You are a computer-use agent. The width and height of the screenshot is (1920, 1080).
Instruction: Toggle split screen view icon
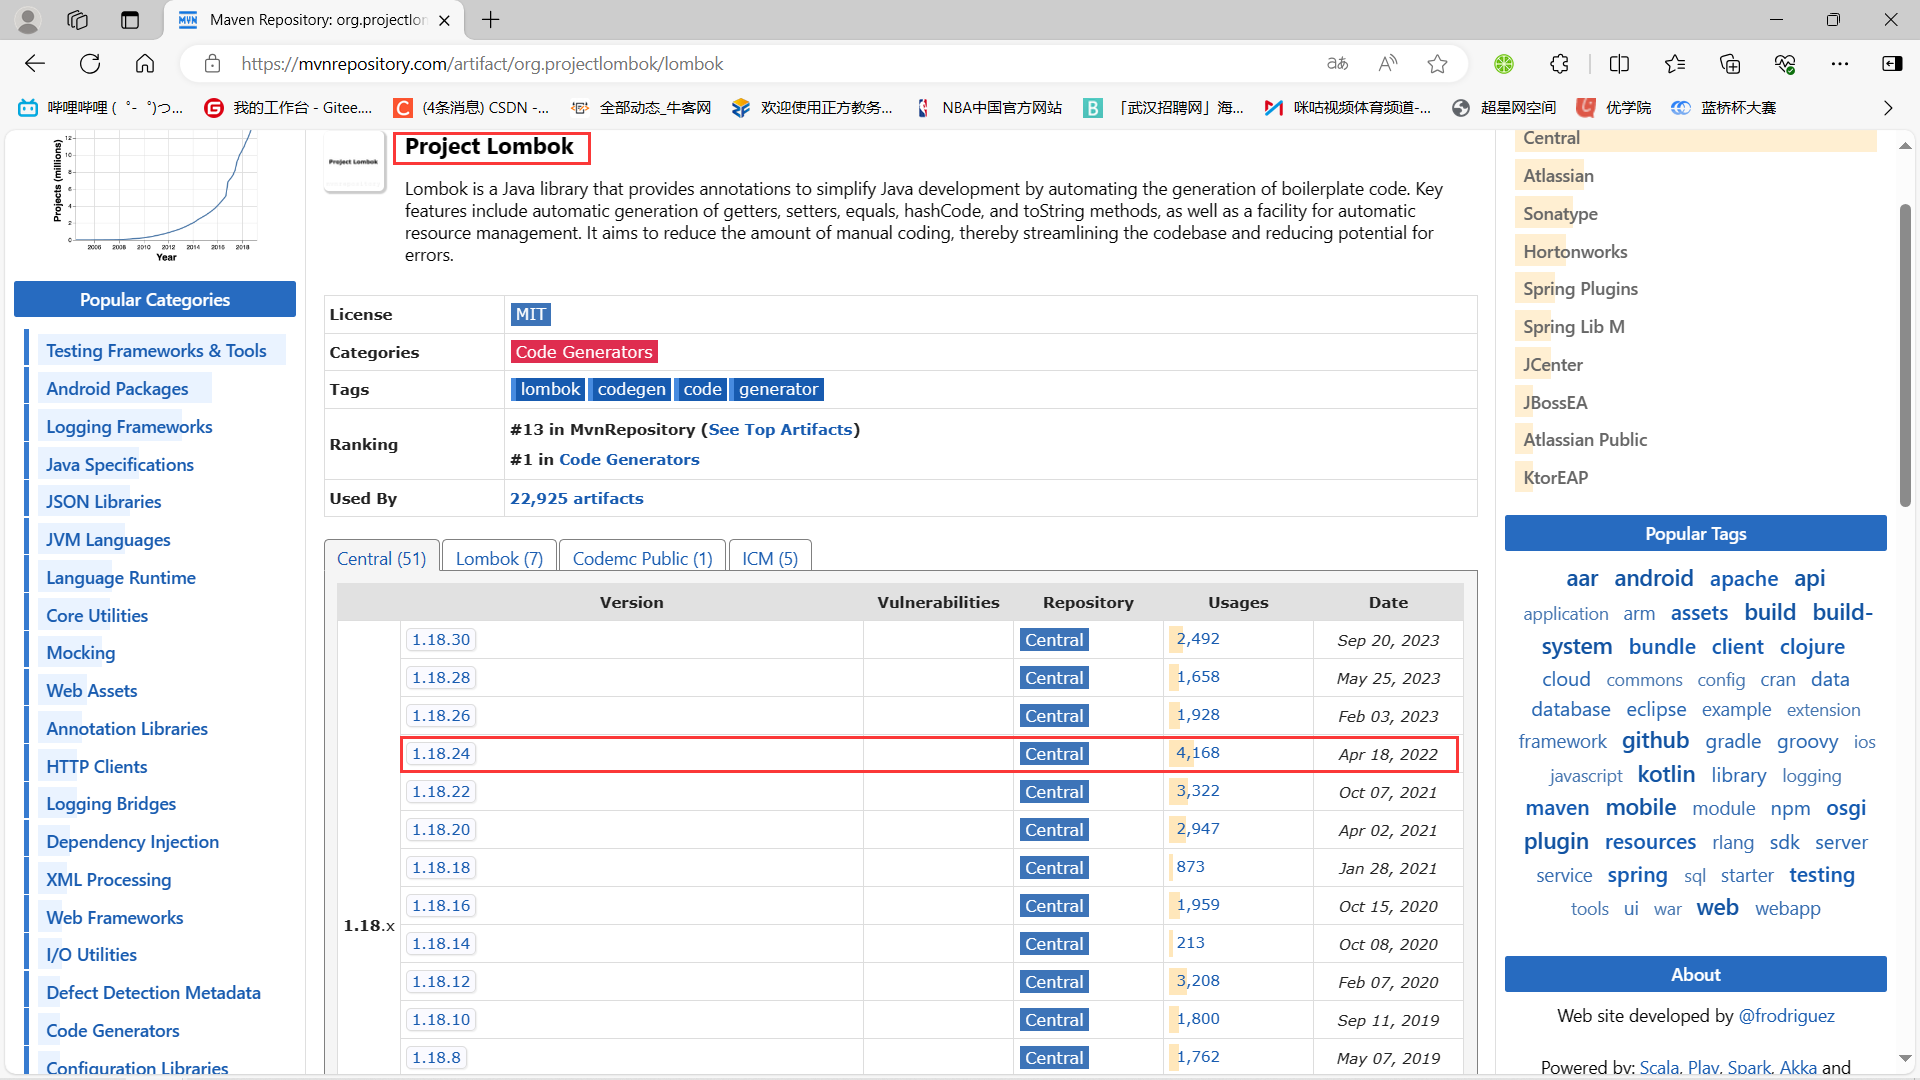1619,64
